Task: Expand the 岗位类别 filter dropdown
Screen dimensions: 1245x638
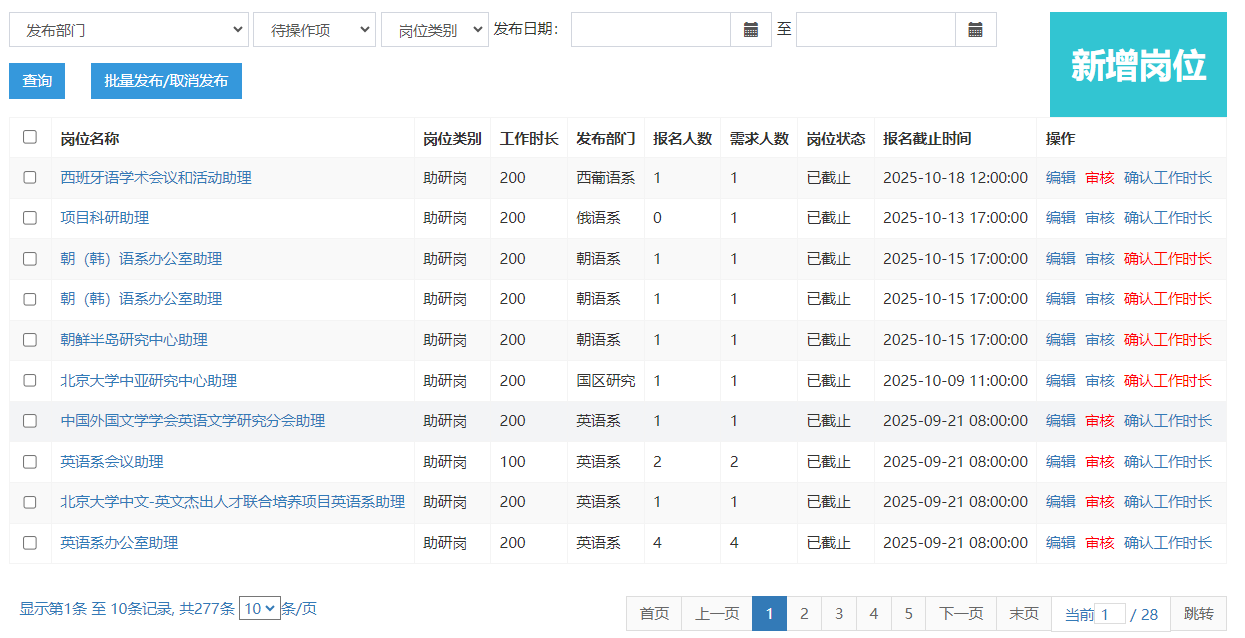Action: [434, 30]
